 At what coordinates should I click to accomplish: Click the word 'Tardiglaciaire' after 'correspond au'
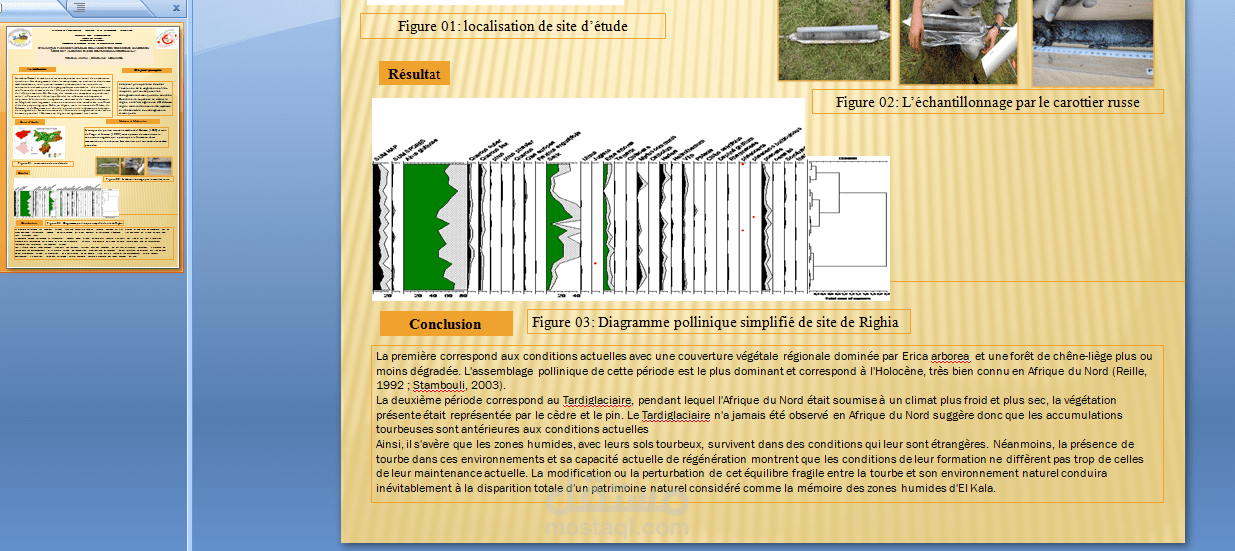click(597, 400)
